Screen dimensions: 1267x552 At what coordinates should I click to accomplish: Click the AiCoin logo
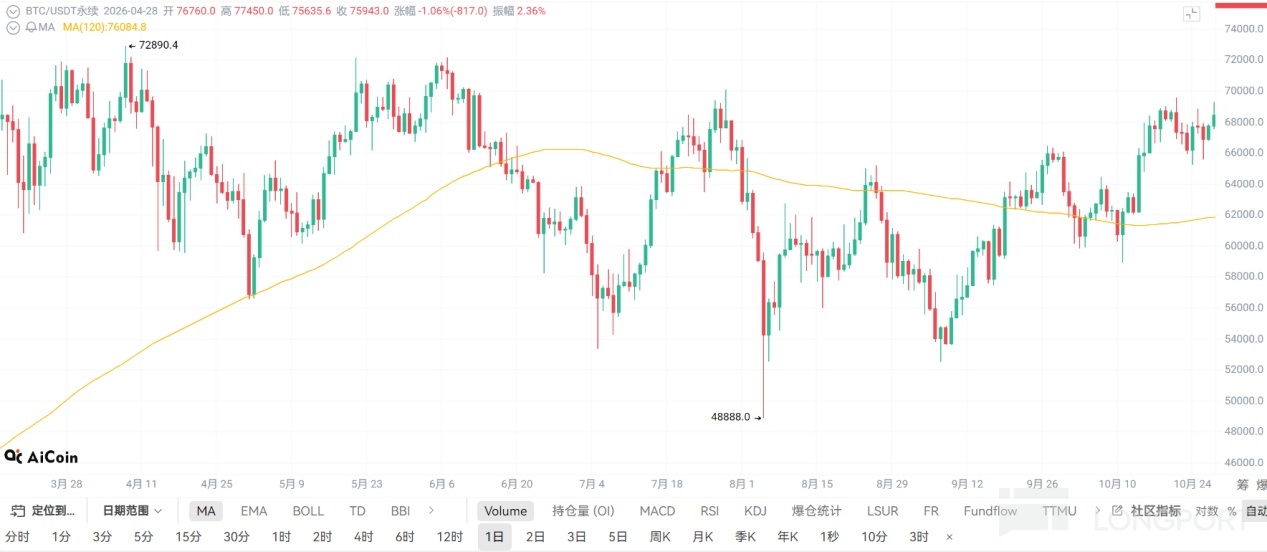[41, 457]
